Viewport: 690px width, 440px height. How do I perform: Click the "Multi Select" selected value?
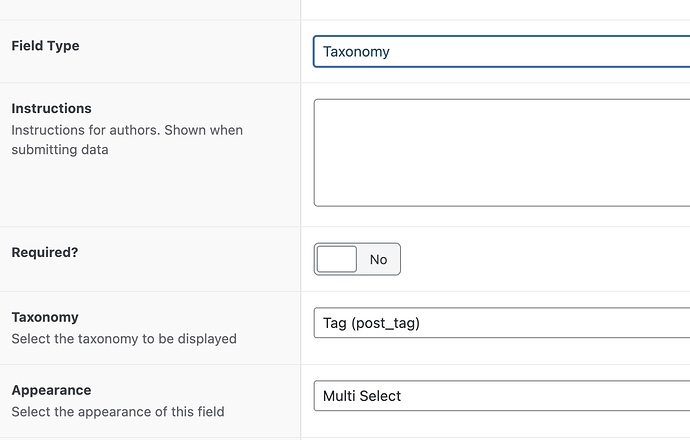coord(362,396)
